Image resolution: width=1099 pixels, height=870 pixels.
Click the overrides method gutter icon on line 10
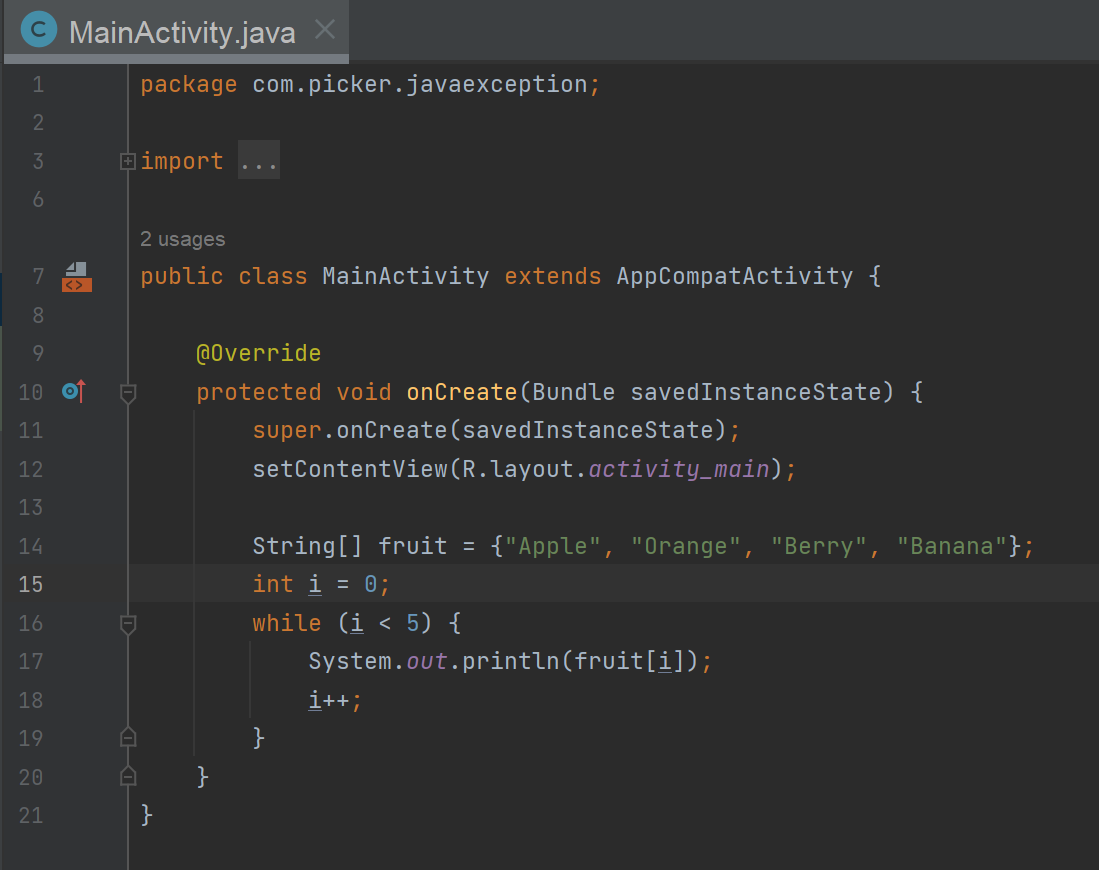click(x=74, y=391)
